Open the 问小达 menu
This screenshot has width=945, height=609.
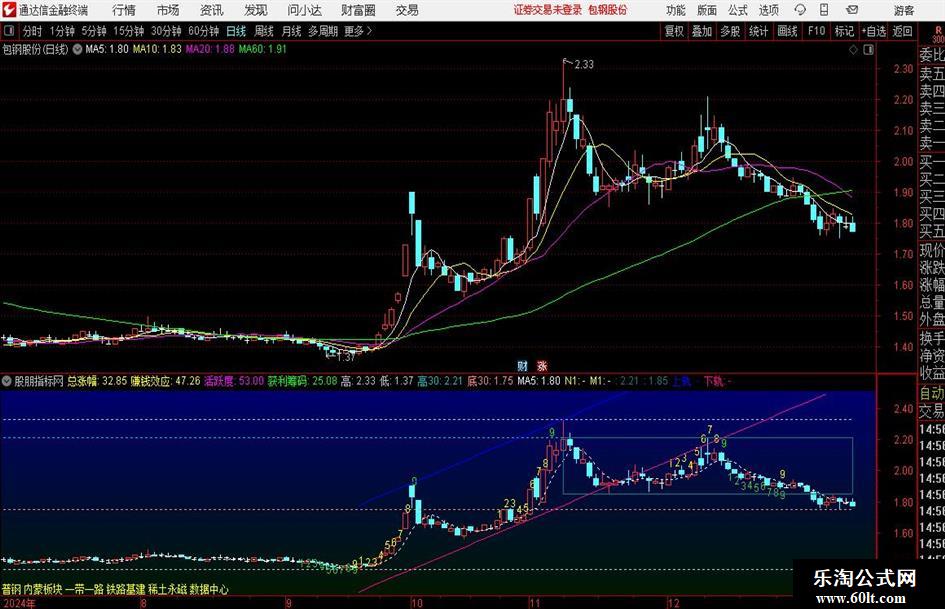[304, 10]
